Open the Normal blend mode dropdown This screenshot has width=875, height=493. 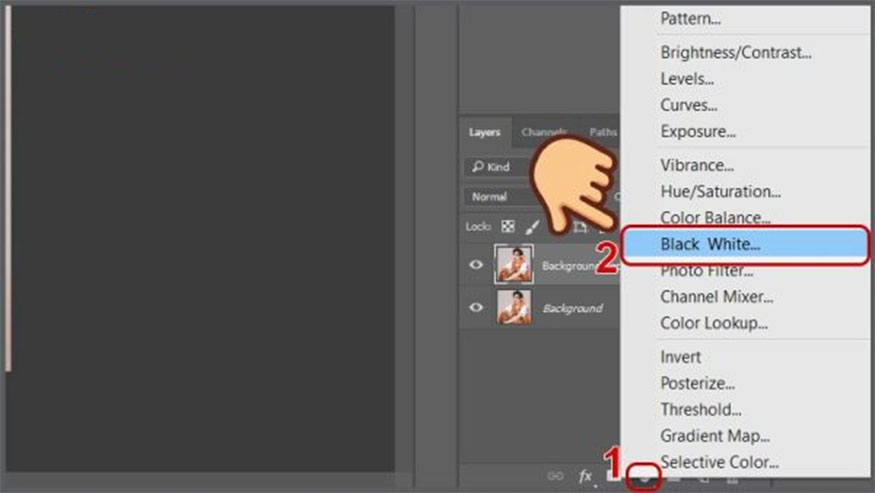(x=497, y=197)
